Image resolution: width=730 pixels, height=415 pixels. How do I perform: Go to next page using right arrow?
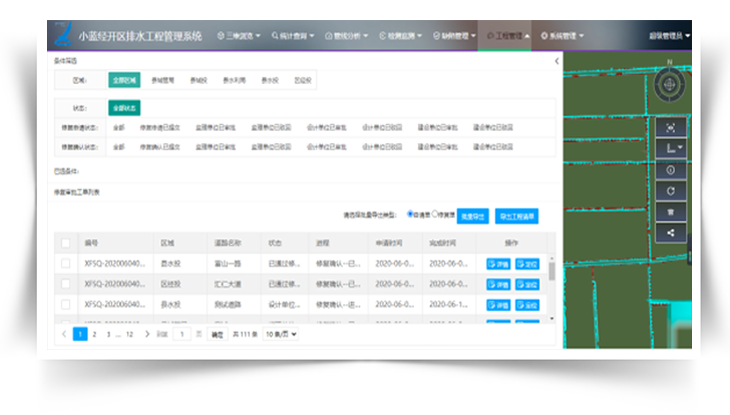[x=147, y=334]
